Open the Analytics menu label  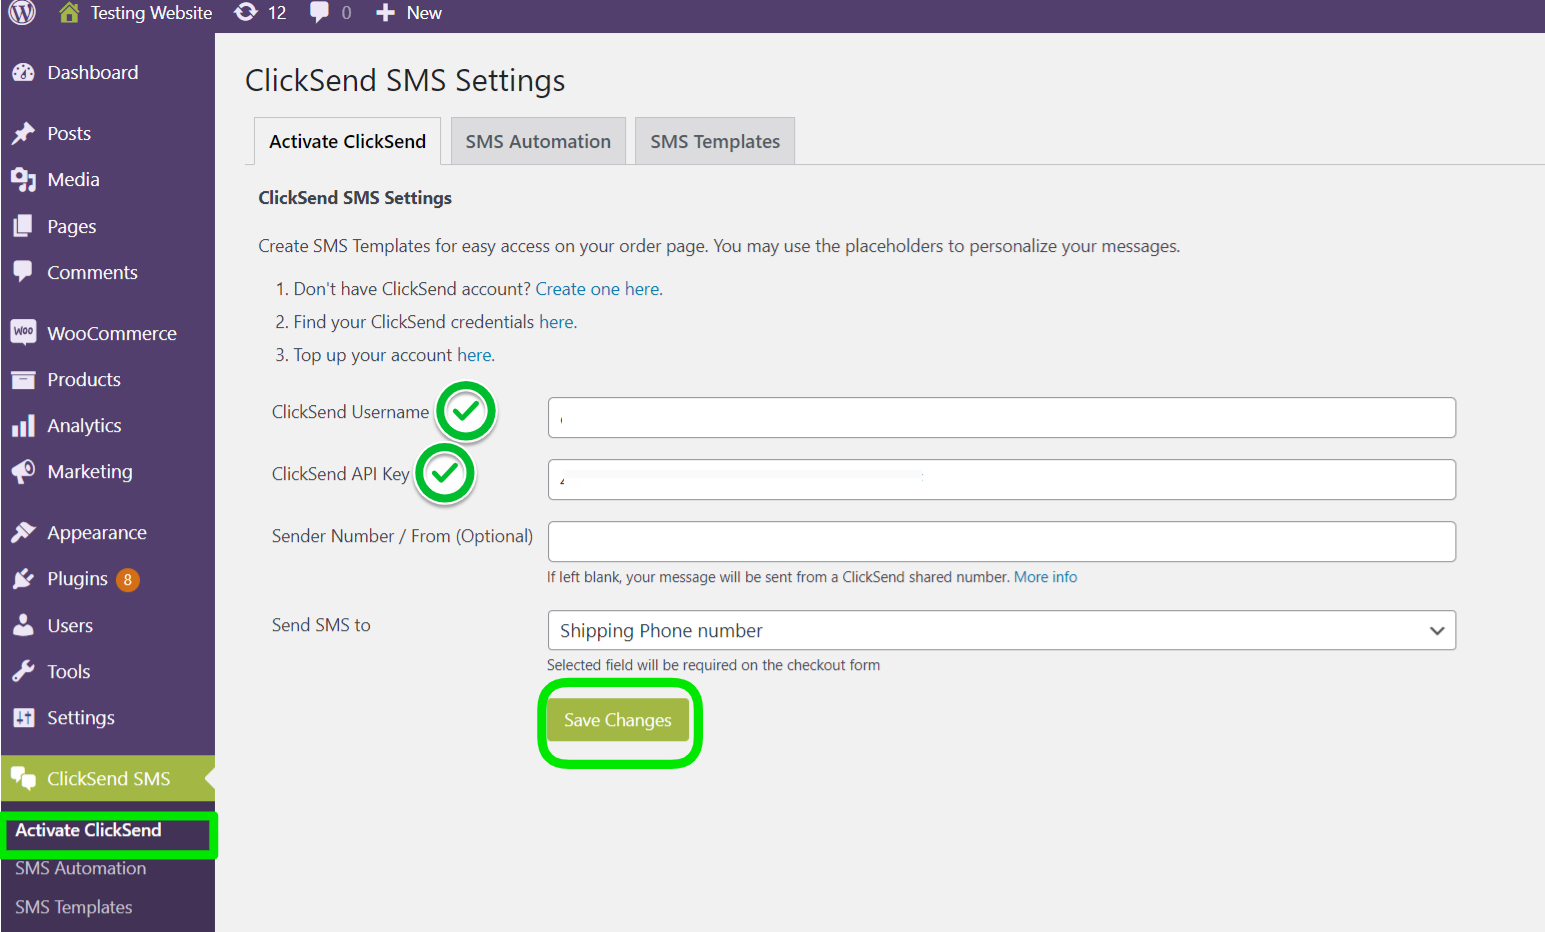(x=84, y=426)
